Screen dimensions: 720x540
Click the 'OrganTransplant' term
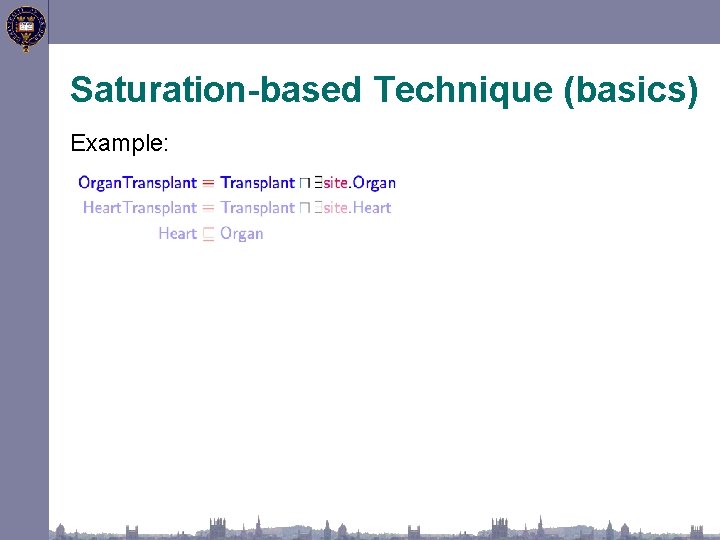137,183
